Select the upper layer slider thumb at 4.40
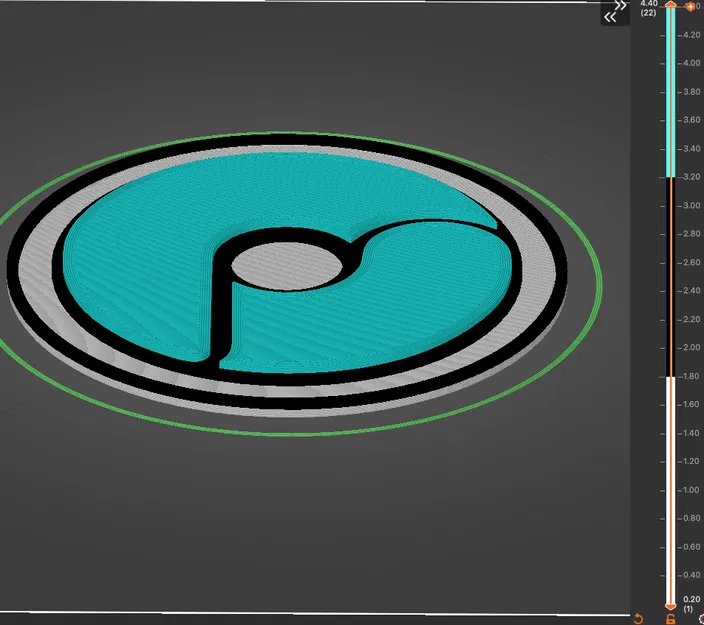 pos(670,4)
